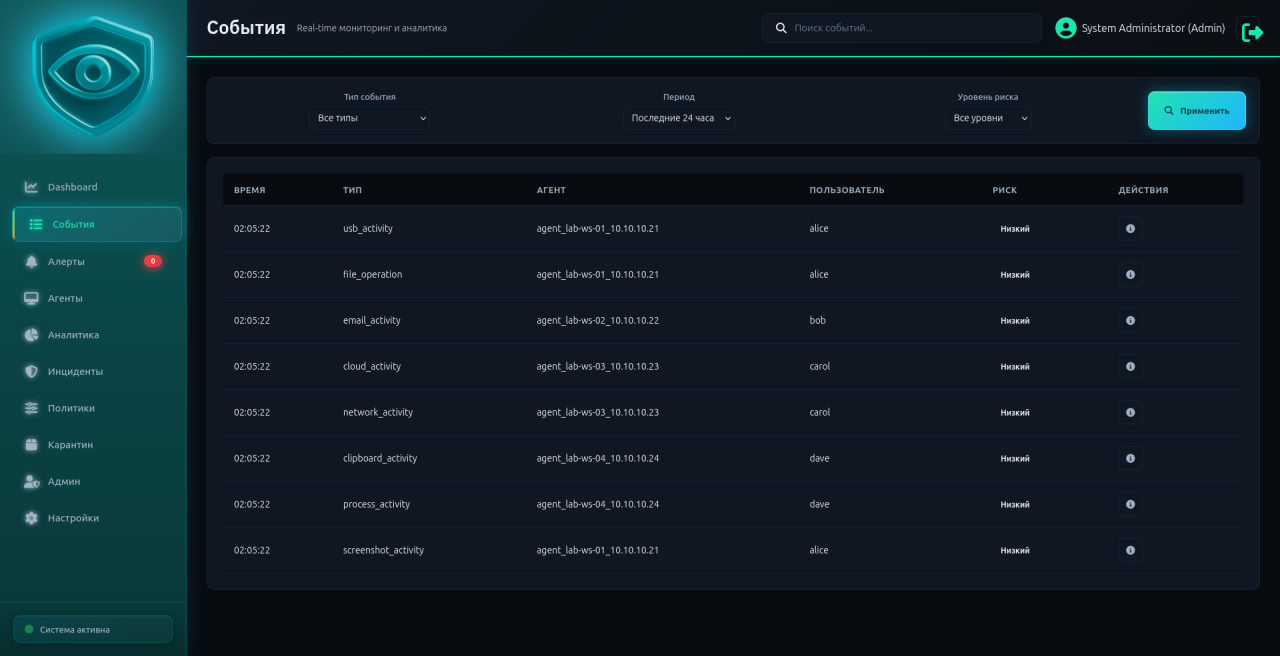1280x656 pixels.
Task: Click the System Administrator (Admin) name
Action: pyautogui.click(x=1153, y=28)
